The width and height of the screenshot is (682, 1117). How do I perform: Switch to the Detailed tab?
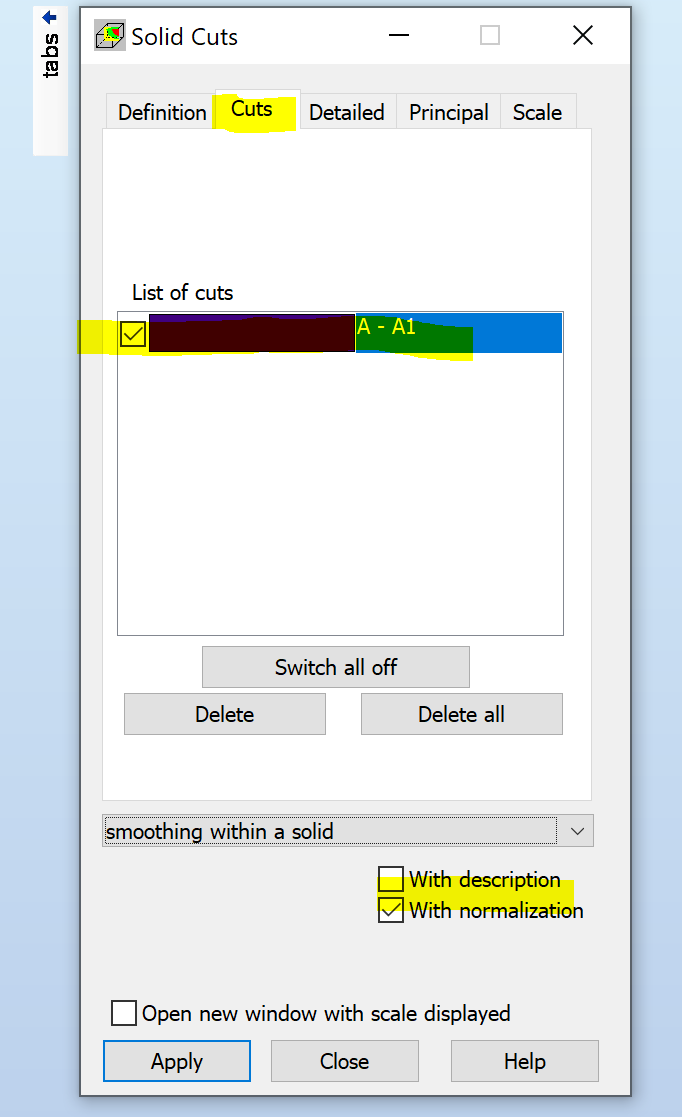(x=346, y=112)
